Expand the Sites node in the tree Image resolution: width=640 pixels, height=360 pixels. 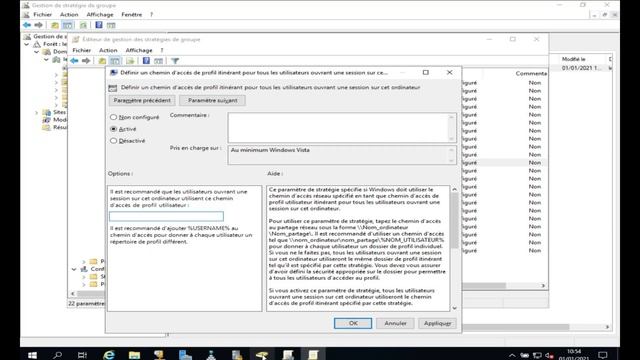(37, 112)
